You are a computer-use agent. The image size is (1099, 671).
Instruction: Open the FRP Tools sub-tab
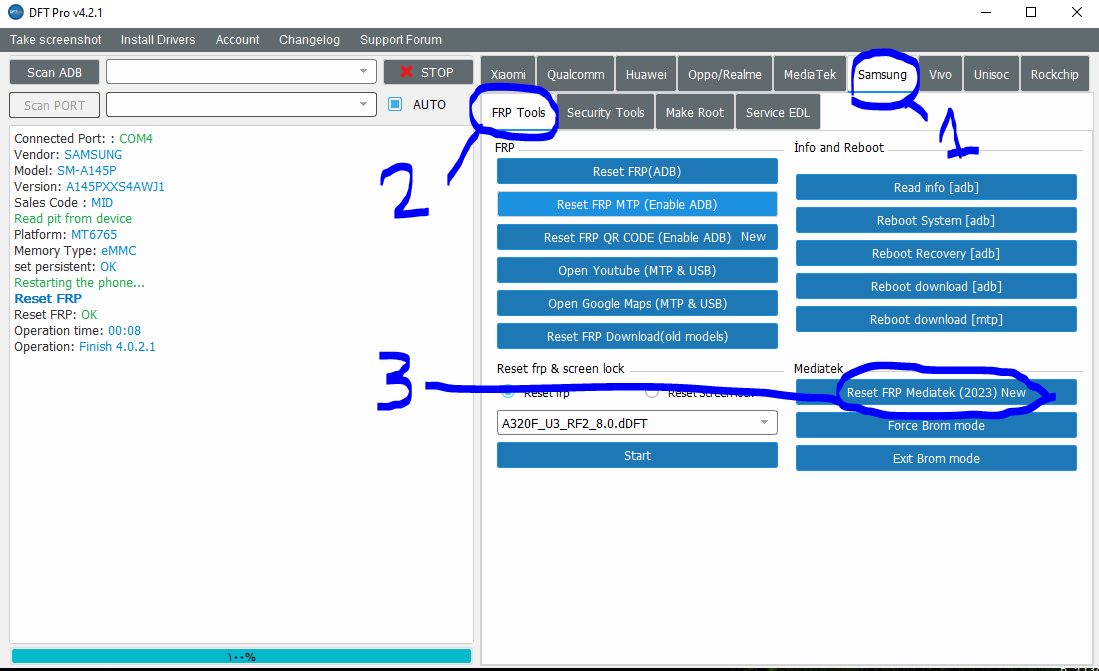click(519, 112)
